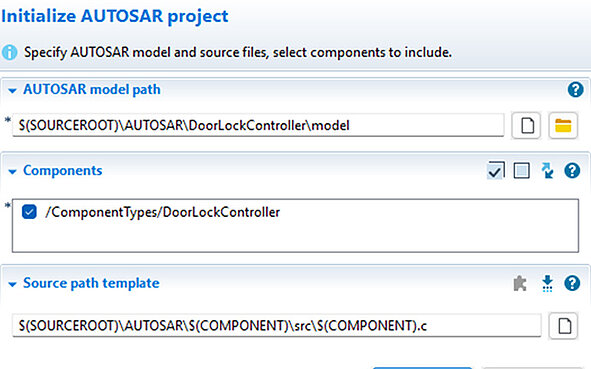Collapse Source path template section
The height and width of the screenshot is (369, 591).
pos(12,285)
